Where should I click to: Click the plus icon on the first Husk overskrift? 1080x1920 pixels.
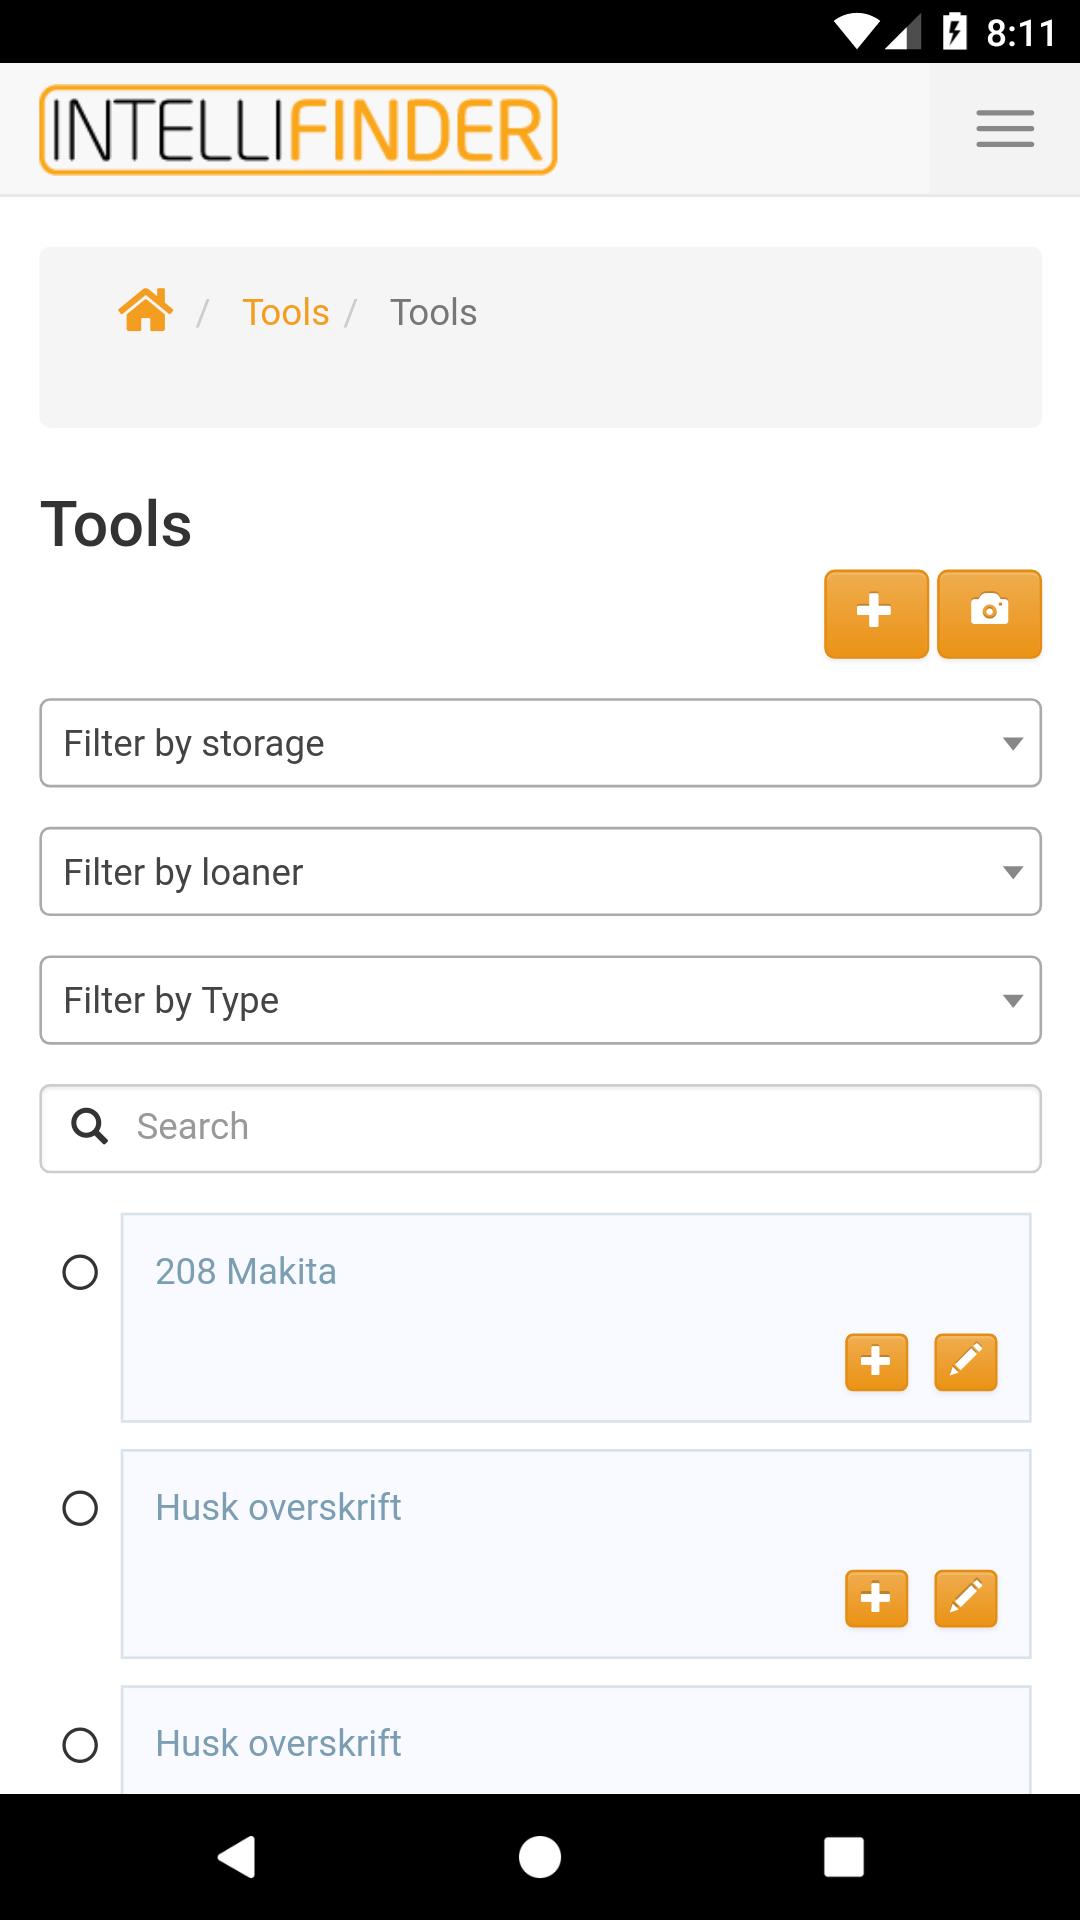(x=876, y=1598)
